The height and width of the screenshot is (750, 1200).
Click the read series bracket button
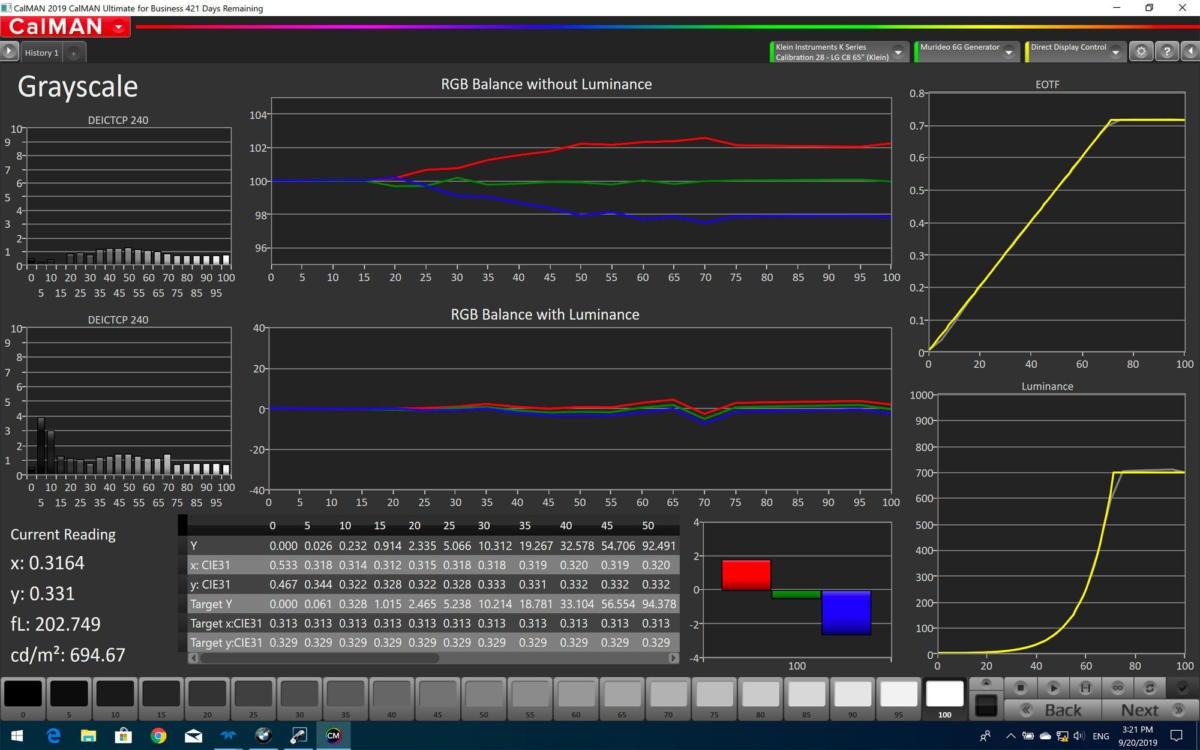pos(1085,688)
